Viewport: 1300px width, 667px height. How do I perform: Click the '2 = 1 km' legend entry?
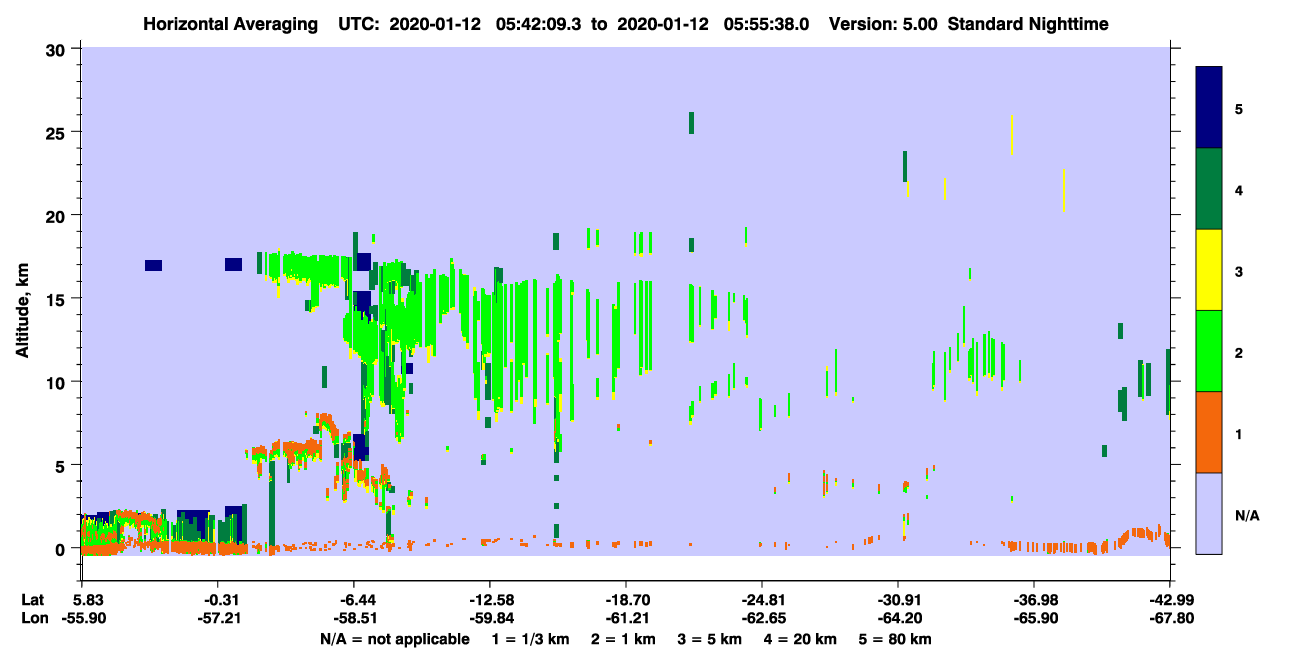pos(623,639)
